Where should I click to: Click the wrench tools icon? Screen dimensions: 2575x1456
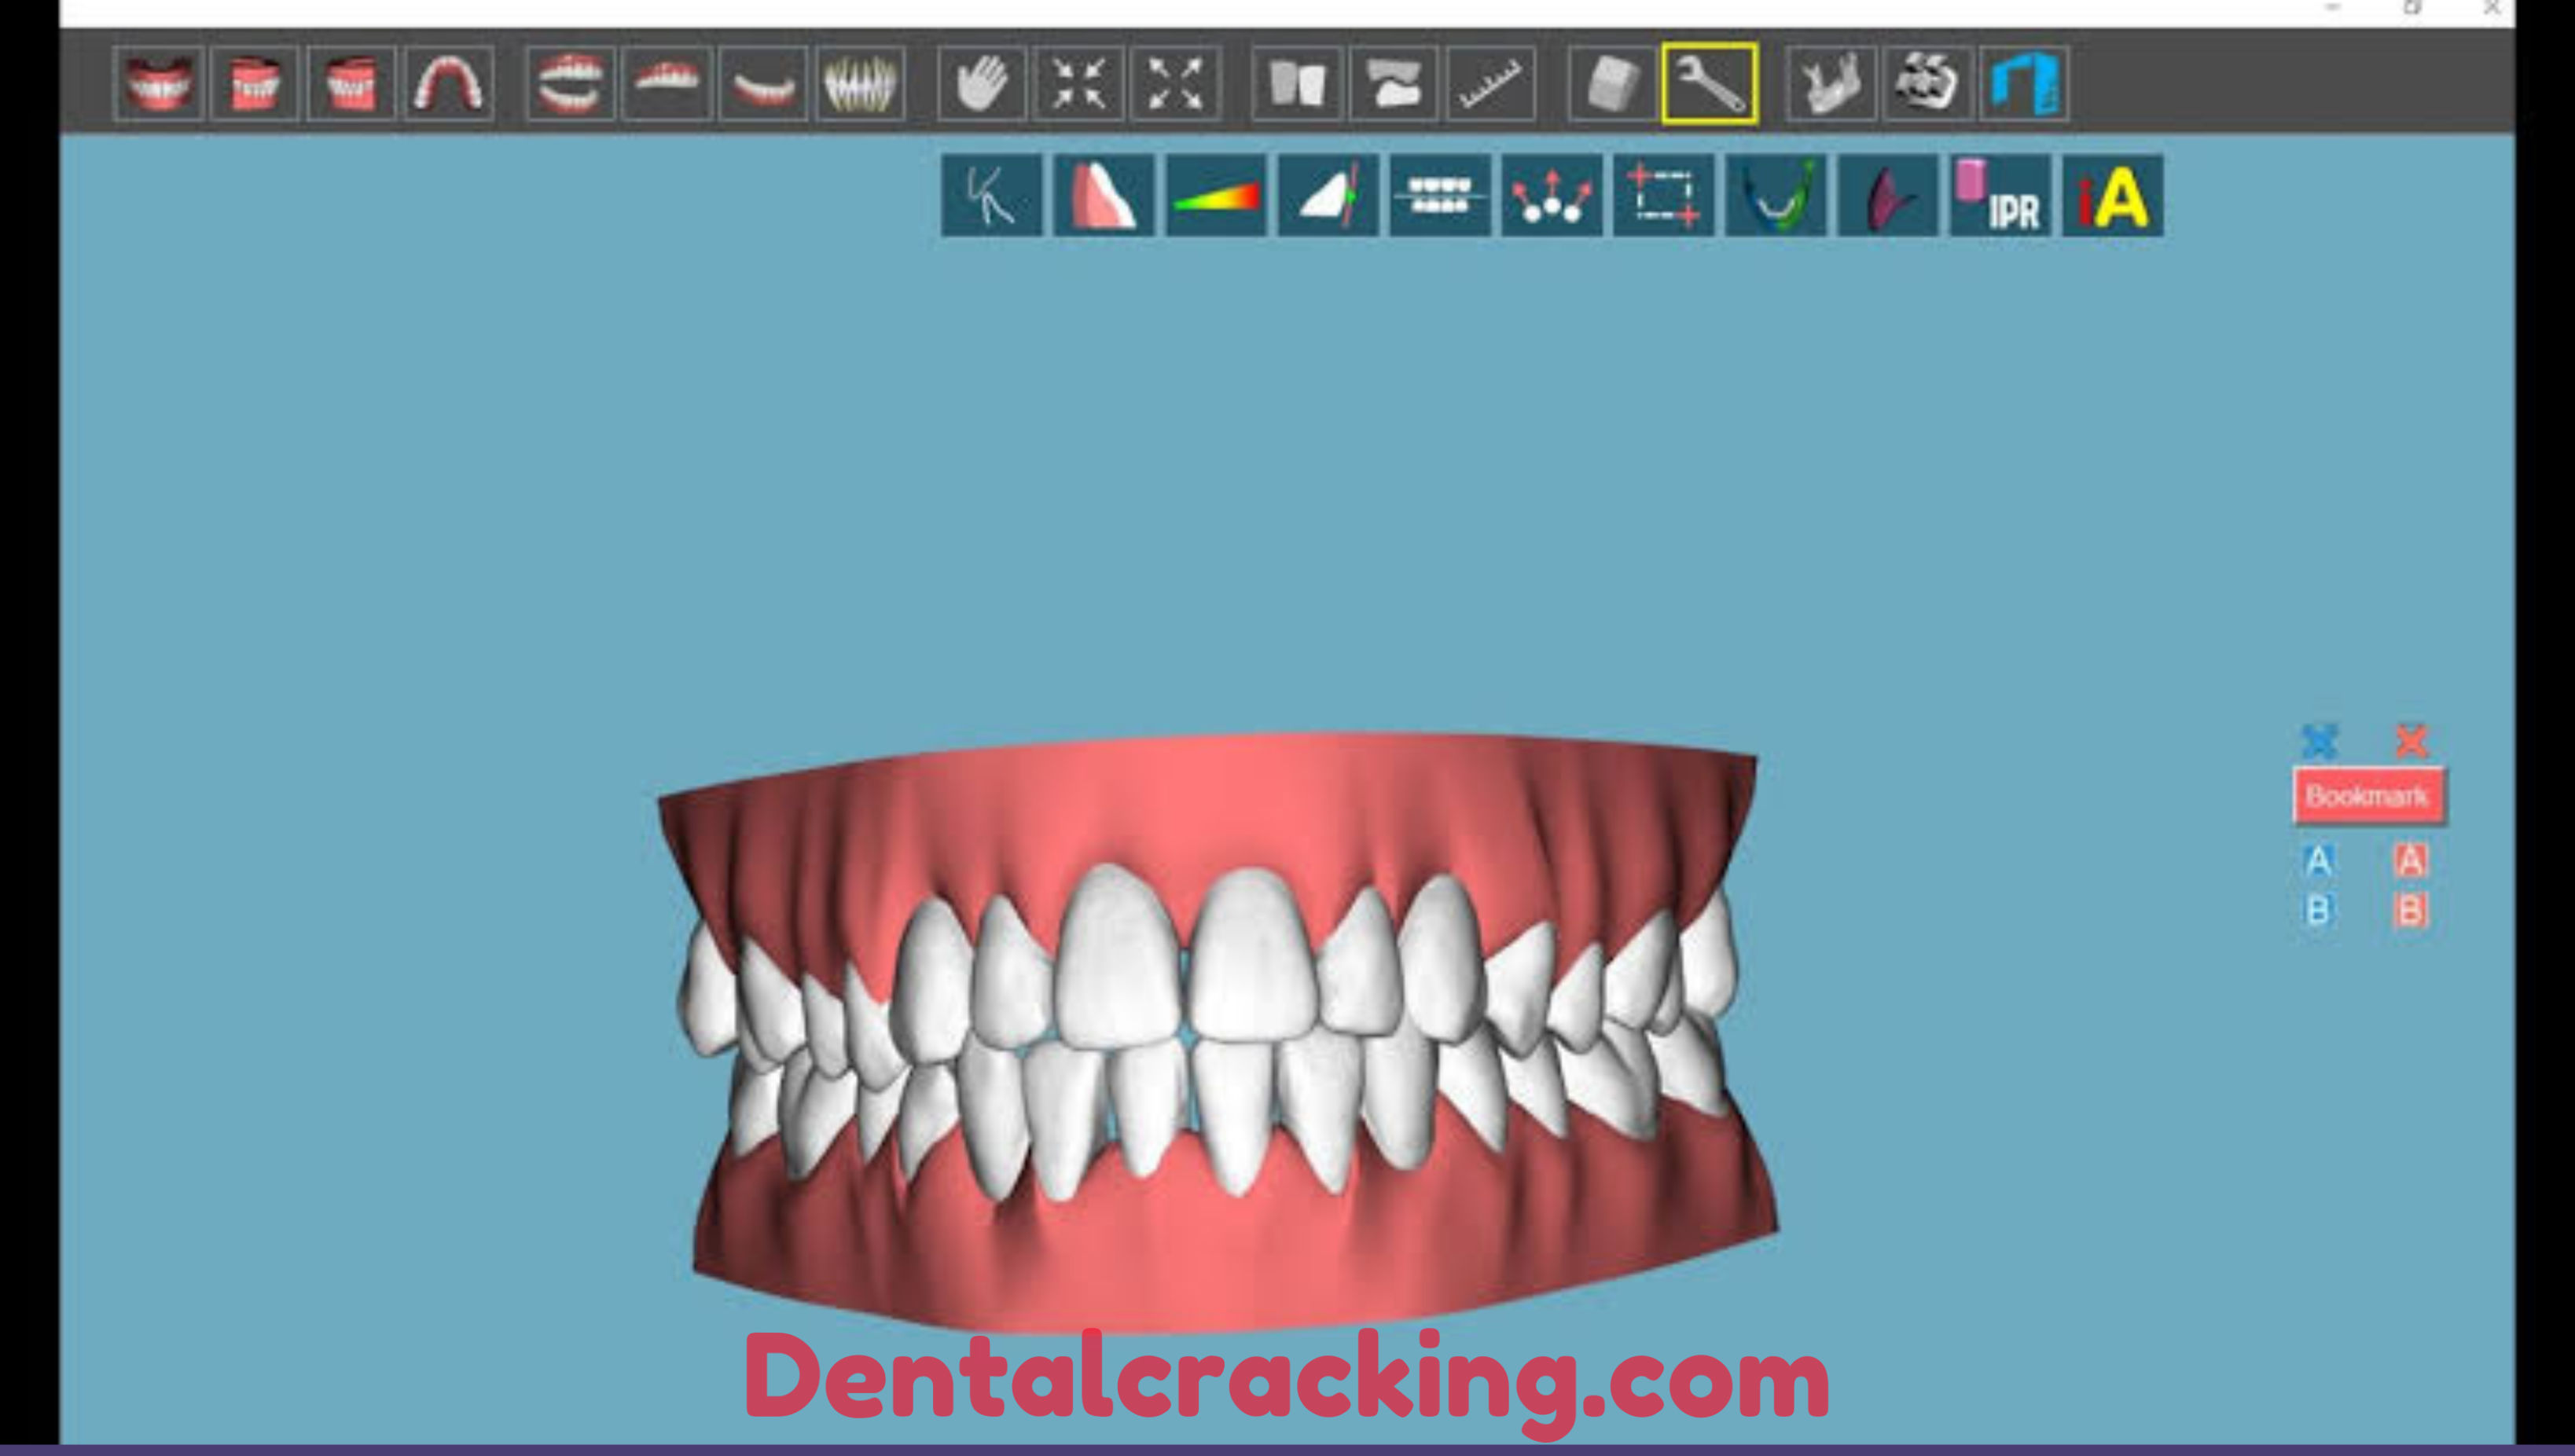[x=1709, y=84]
